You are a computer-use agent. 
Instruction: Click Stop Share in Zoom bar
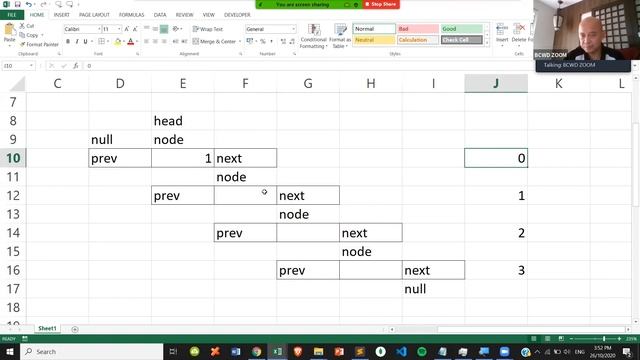(x=381, y=4)
